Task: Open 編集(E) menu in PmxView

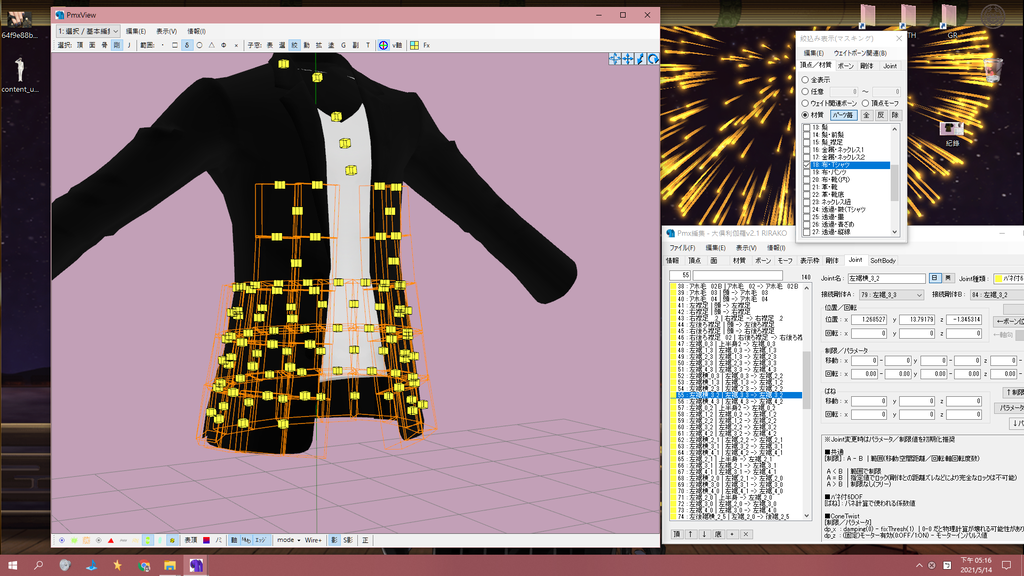Action: click(136, 31)
